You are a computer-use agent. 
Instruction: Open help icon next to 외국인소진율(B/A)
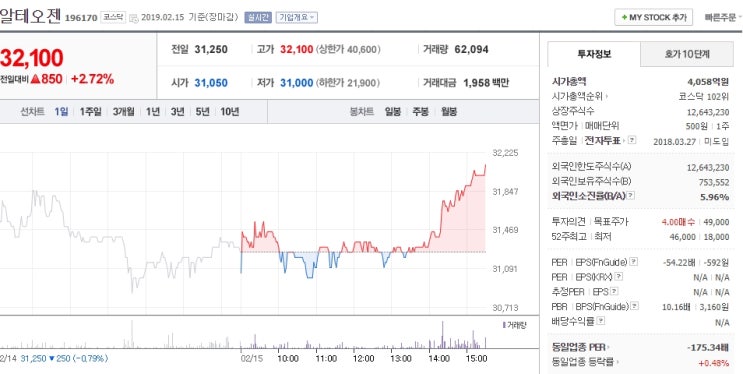(631, 196)
